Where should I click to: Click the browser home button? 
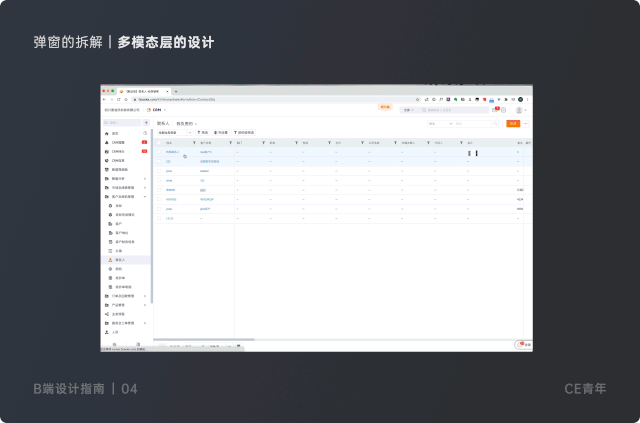click(x=126, y=99)
